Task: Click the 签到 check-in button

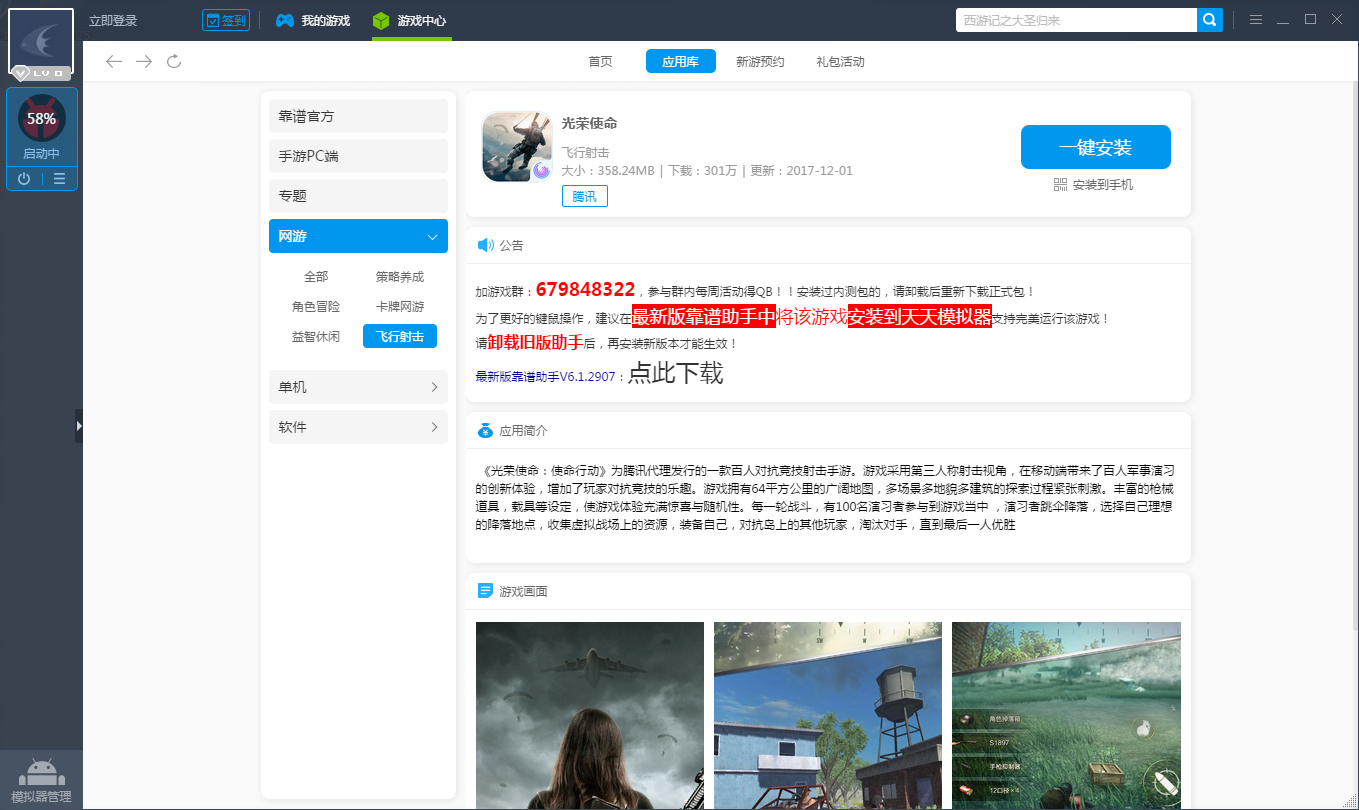Action: [225, 20]
